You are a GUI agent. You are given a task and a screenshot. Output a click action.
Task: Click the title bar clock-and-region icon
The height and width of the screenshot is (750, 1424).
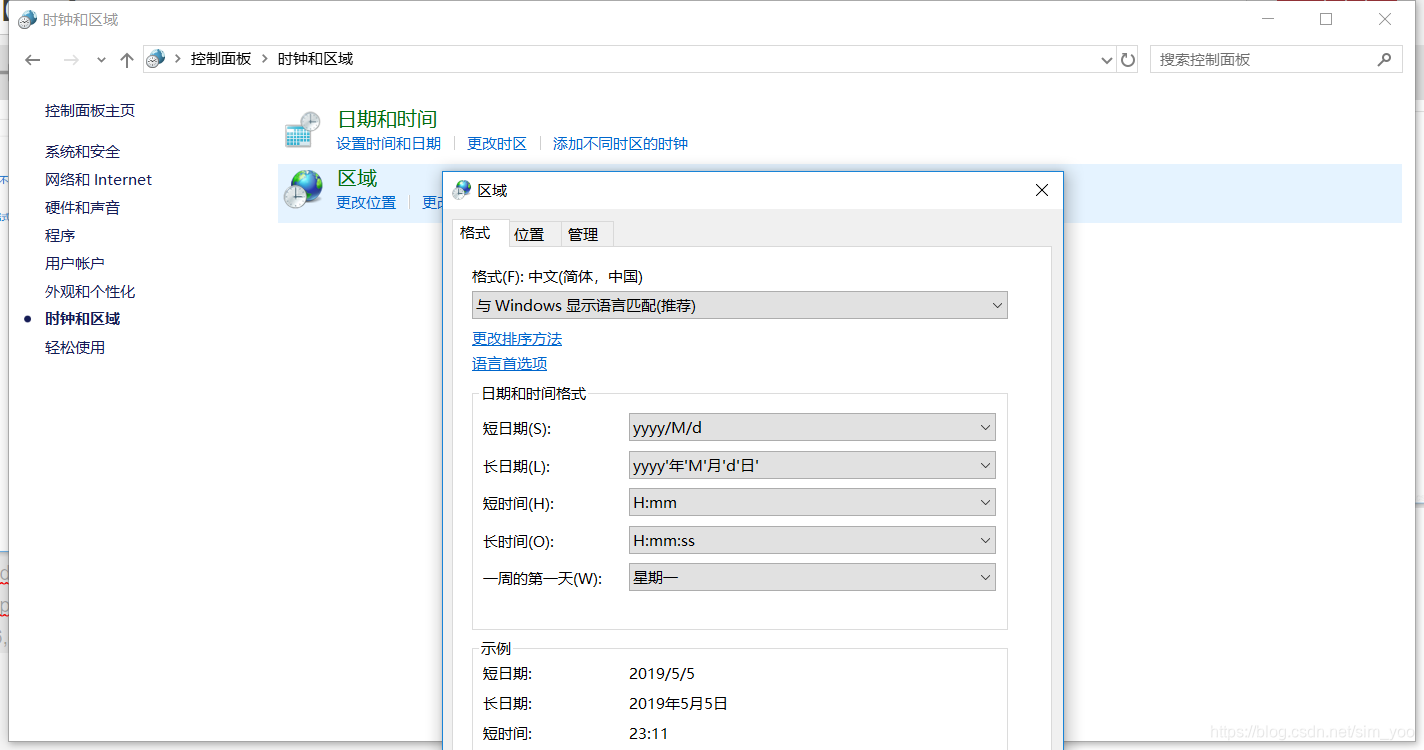pos(27,20)
